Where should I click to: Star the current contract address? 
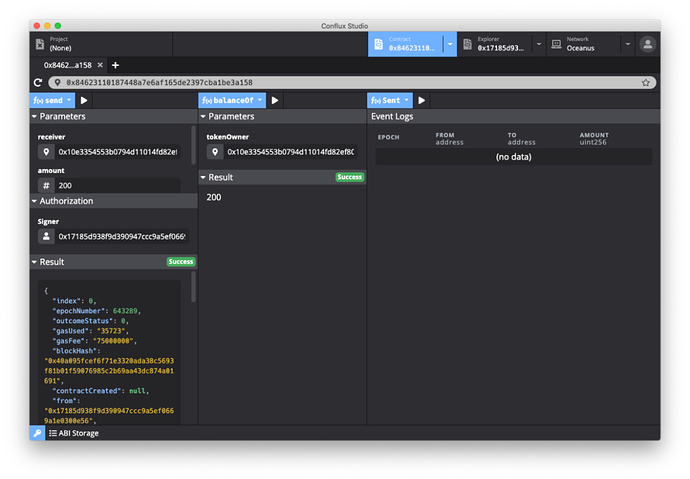pyautogui.click(x=646, y=83)
